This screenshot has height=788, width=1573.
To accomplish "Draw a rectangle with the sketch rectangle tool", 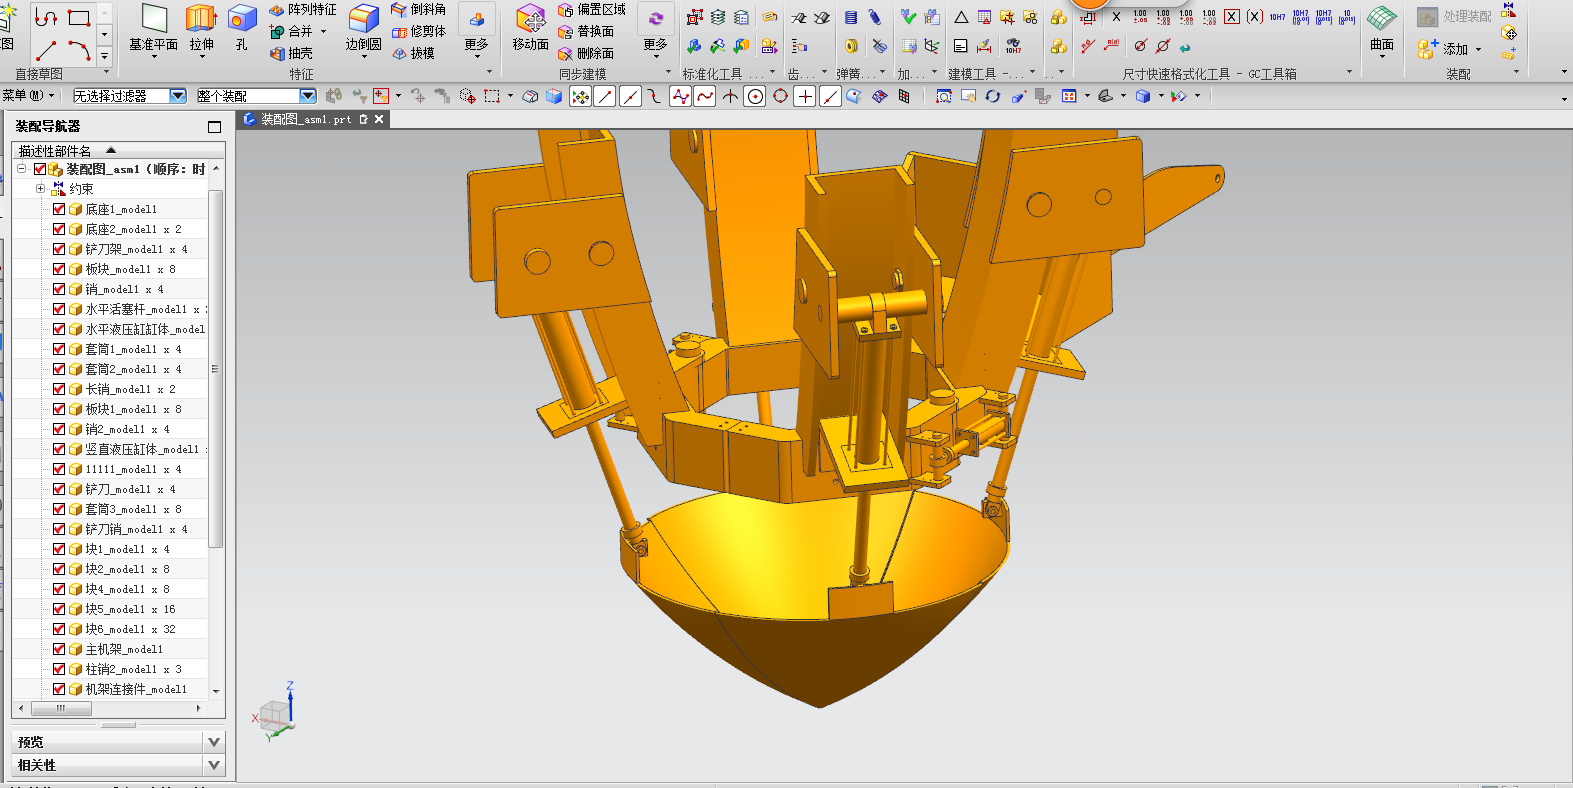I will (x=79, y=17).
